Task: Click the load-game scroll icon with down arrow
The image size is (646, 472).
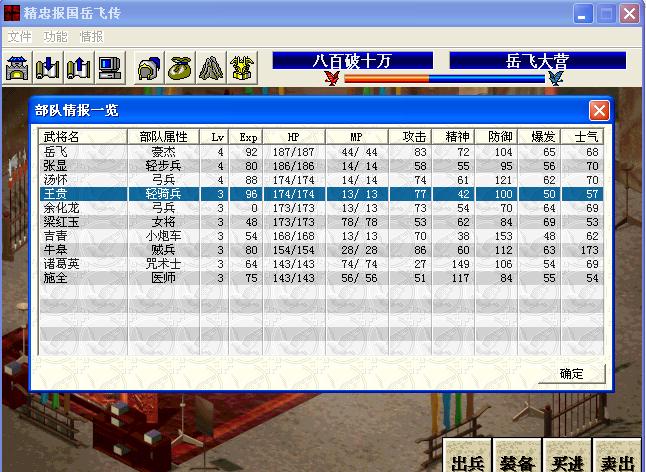Action: [48, 68]
